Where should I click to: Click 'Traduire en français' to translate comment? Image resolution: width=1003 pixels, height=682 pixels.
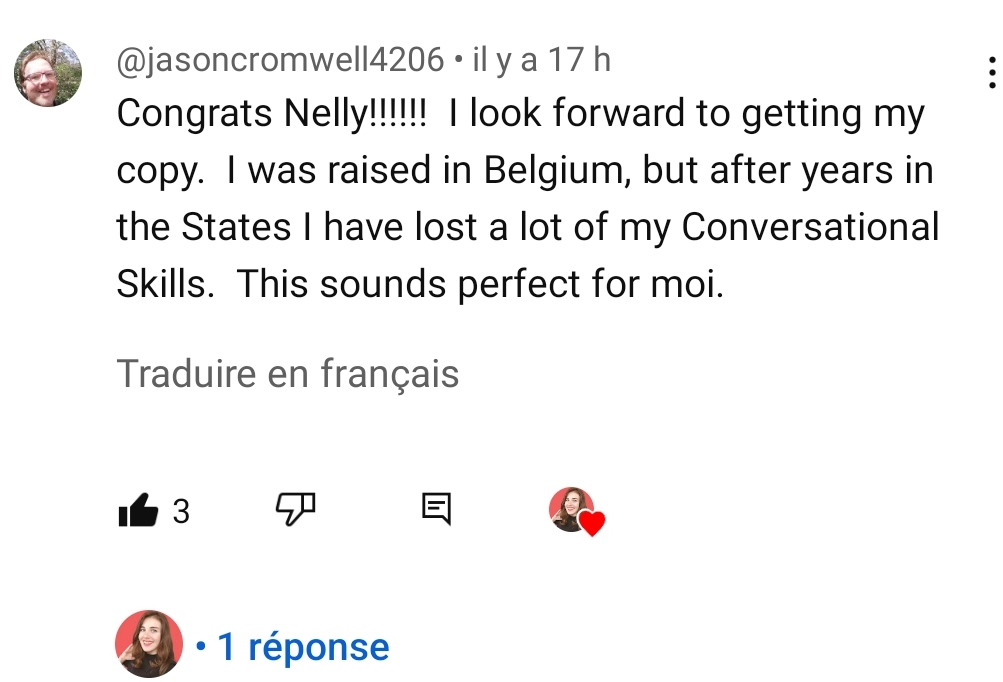tap(288, 374)
